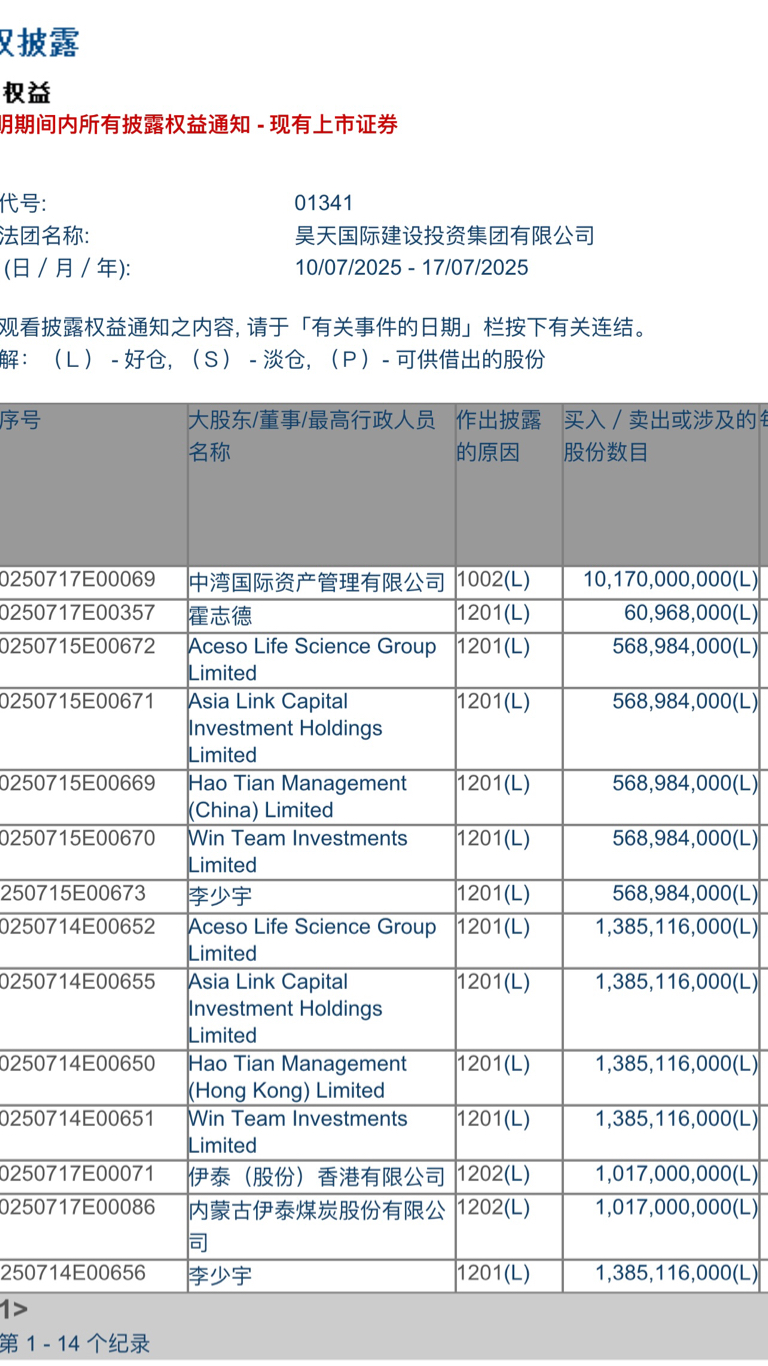Screen dimensions: 768x1366
Task: Open Win Team Investments link in row E00670
Action: click(298, 852)
